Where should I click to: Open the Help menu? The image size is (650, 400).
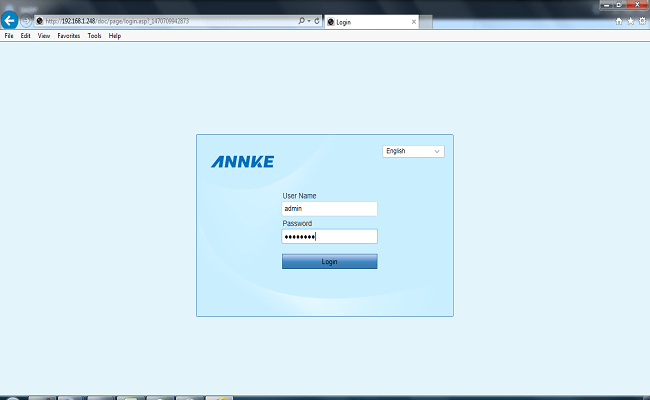(114, 35)
